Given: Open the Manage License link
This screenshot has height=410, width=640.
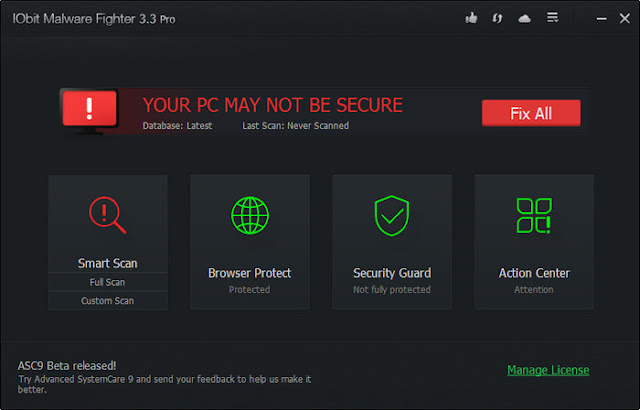Looking at the screenshot, I should pyautogui.click(x=548, y=370).
